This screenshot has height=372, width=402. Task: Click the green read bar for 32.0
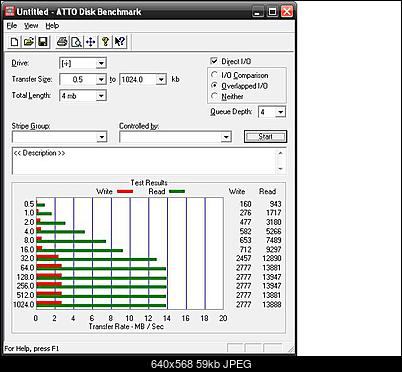96,259
